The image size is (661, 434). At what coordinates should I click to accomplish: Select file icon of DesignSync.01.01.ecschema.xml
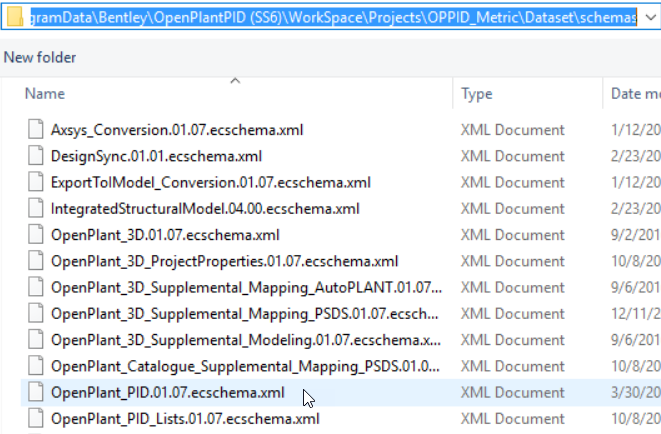(35, 156)
